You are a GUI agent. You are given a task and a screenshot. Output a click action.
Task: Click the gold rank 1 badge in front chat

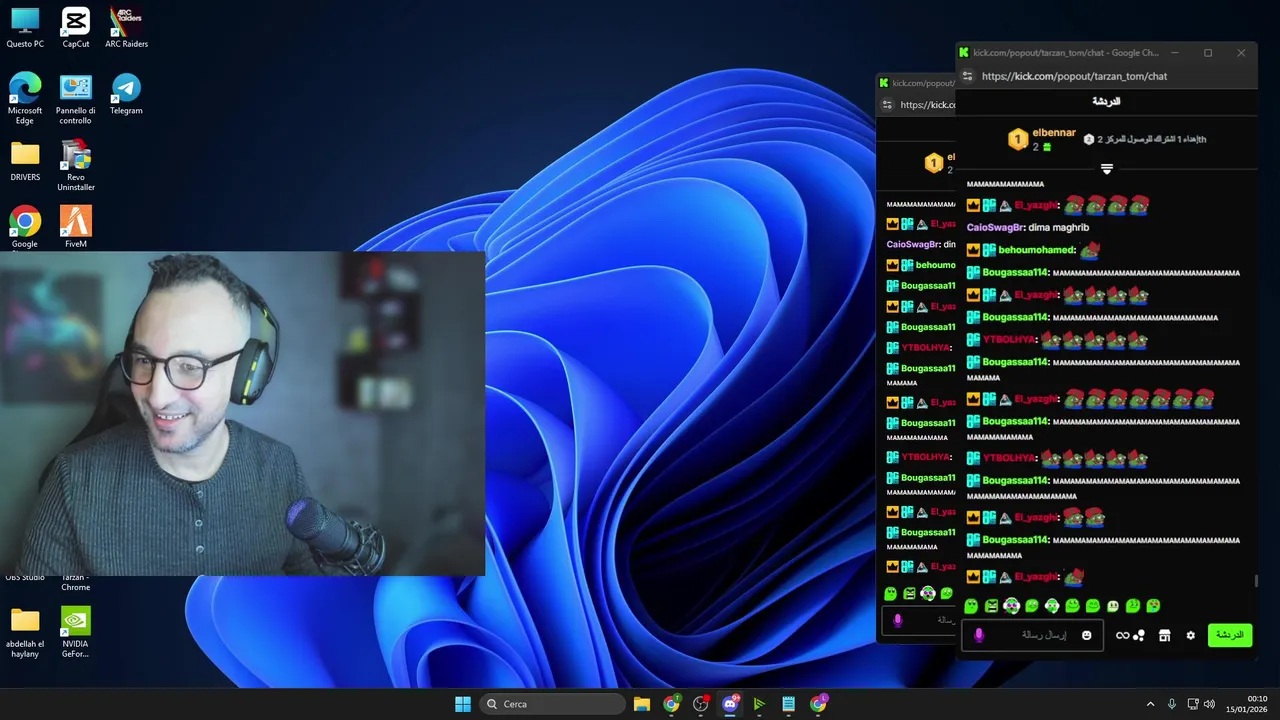[x=1017, y=140]
